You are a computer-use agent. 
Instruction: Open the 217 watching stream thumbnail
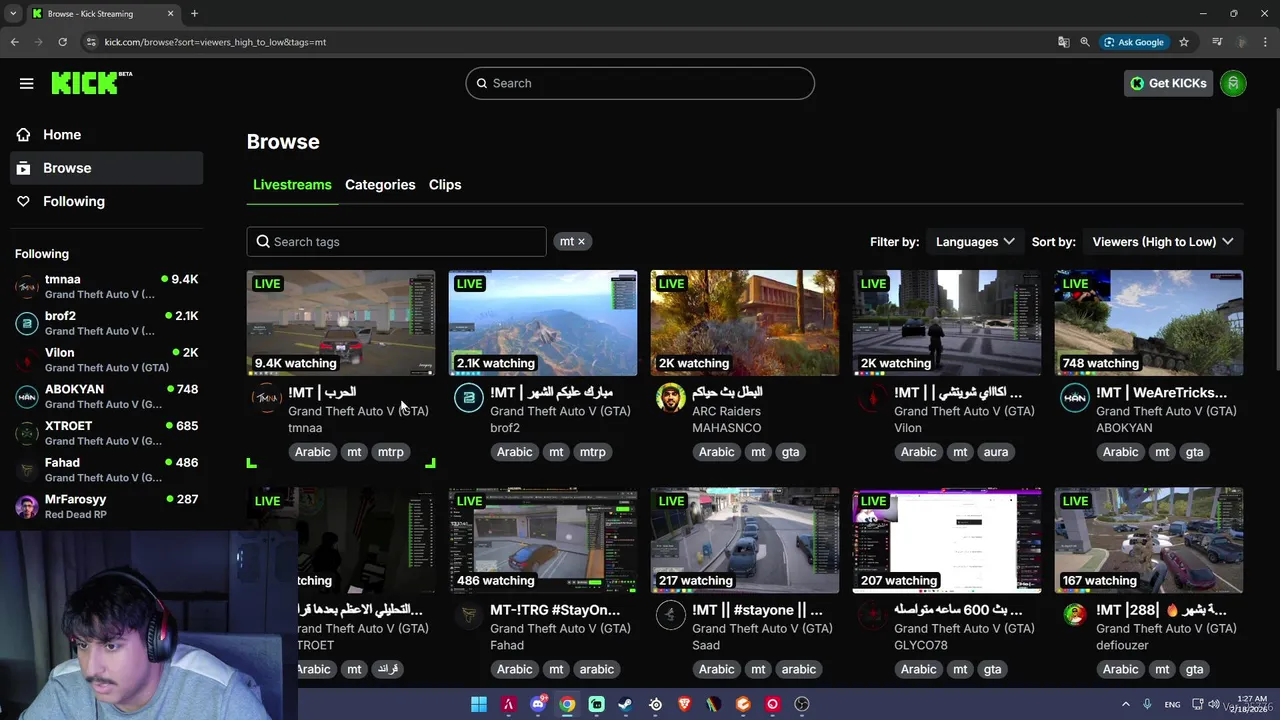745,540
